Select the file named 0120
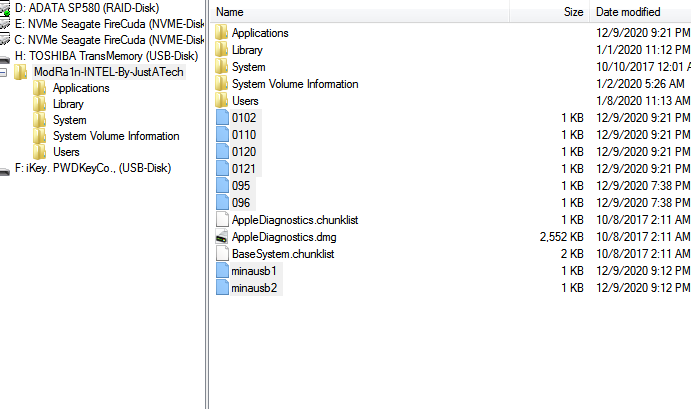The height and width of the screenshot is (409, 691). (244, 152)
